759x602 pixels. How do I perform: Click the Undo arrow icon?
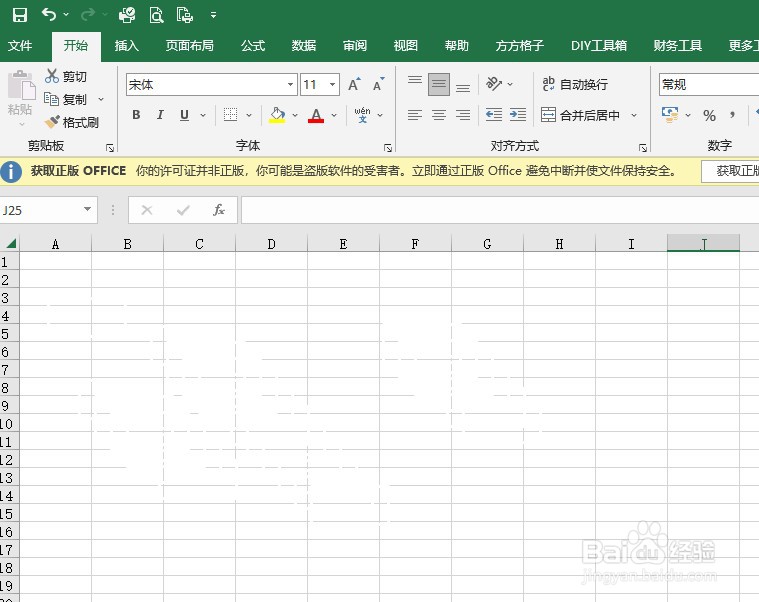tap(49, 15)
